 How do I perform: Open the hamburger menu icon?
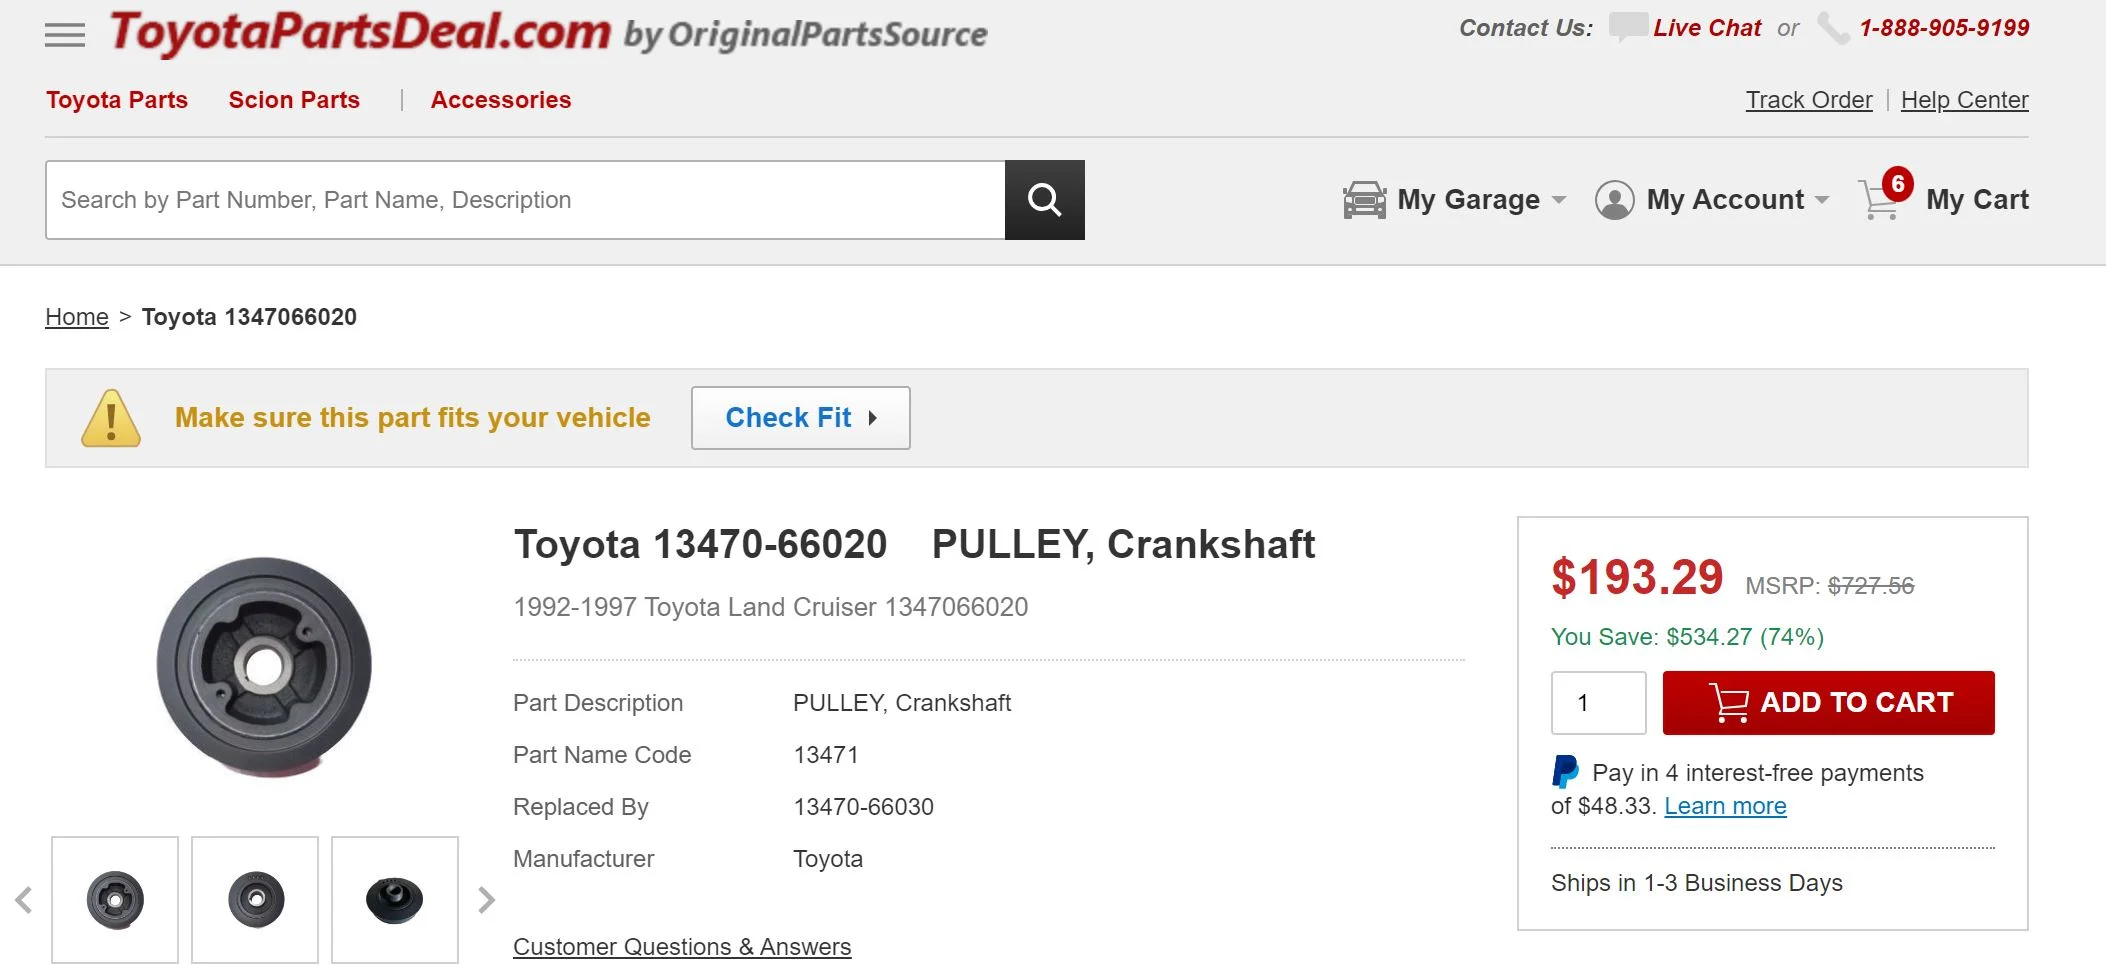[65, 35]
